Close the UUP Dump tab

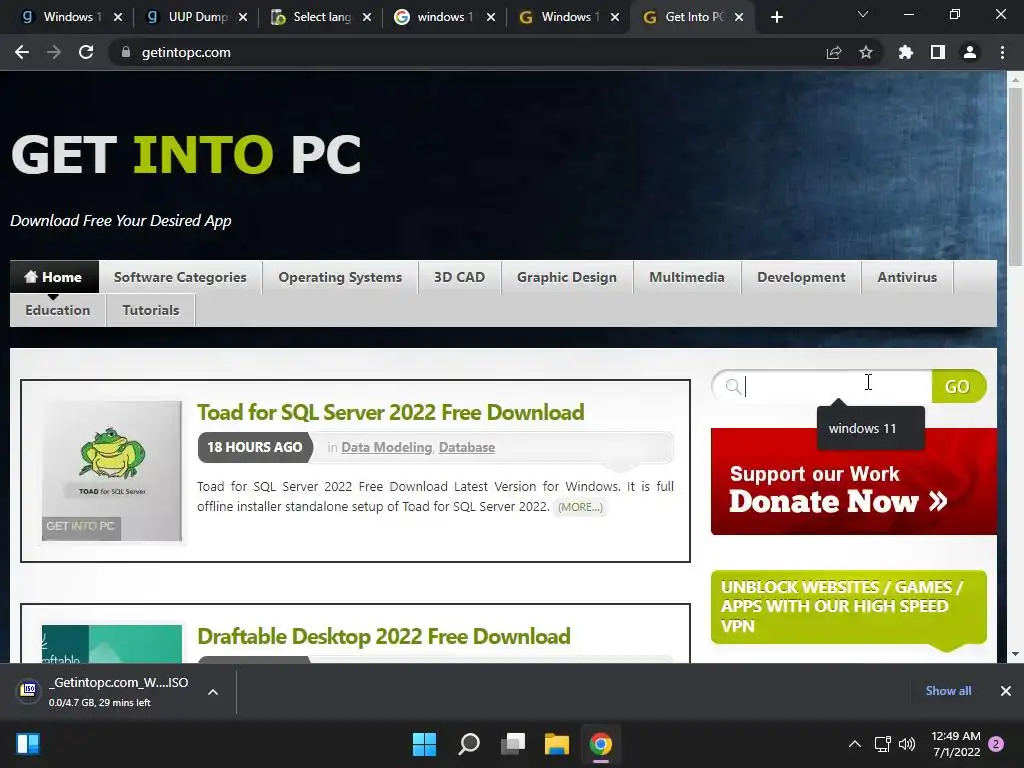point(243,17)
